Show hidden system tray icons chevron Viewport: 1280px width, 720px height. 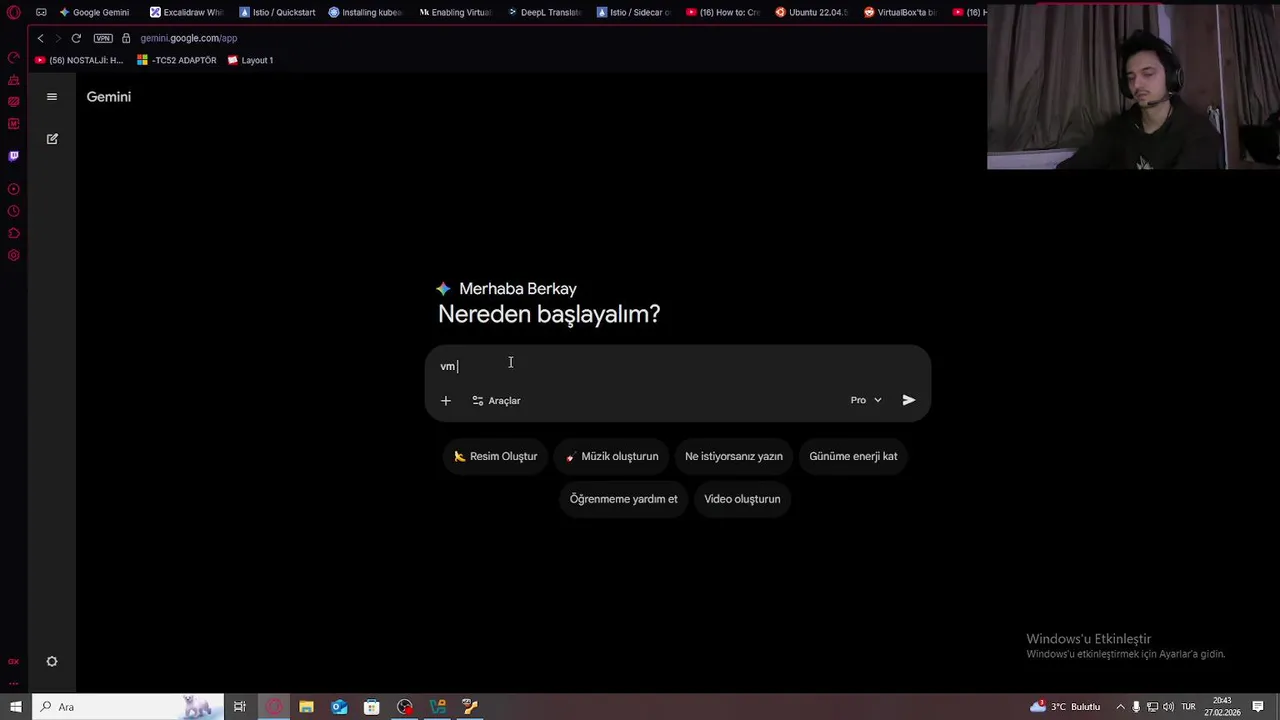click(x=1120, y=707)
